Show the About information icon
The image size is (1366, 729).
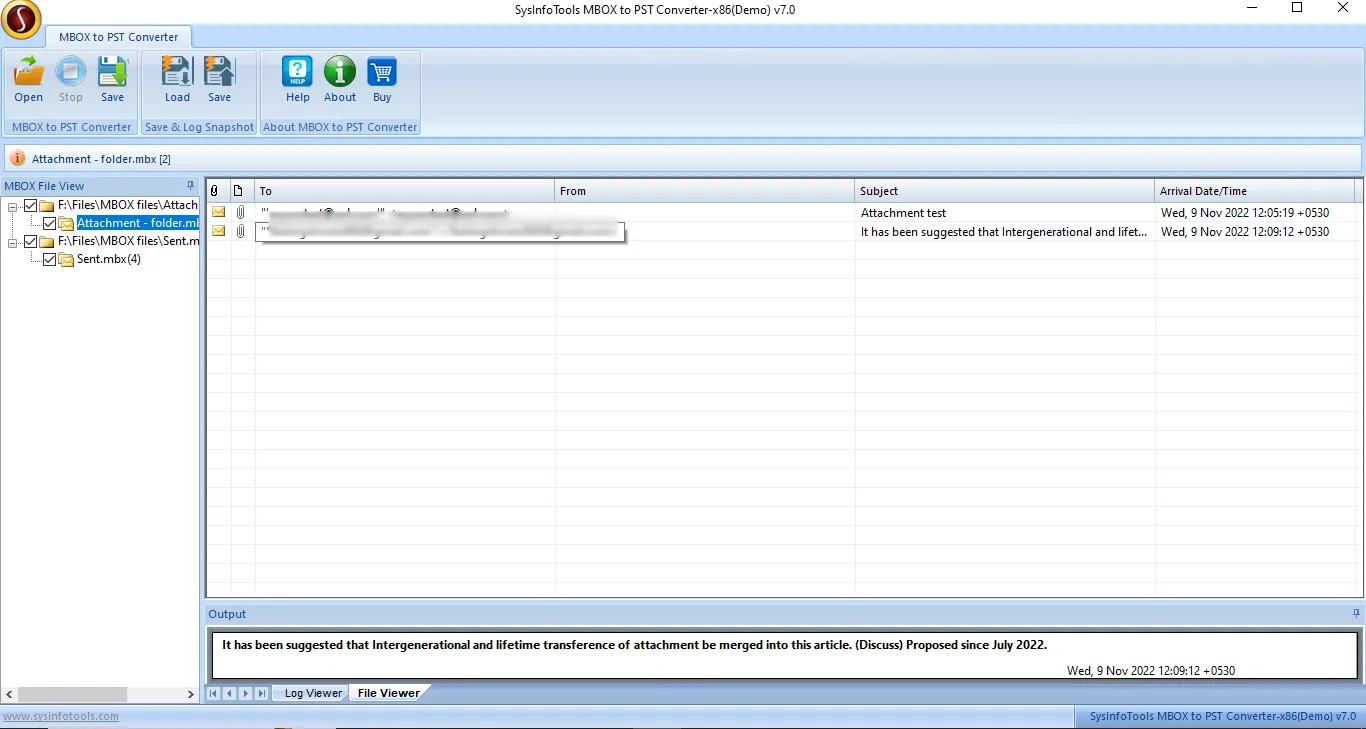[340, 72]
